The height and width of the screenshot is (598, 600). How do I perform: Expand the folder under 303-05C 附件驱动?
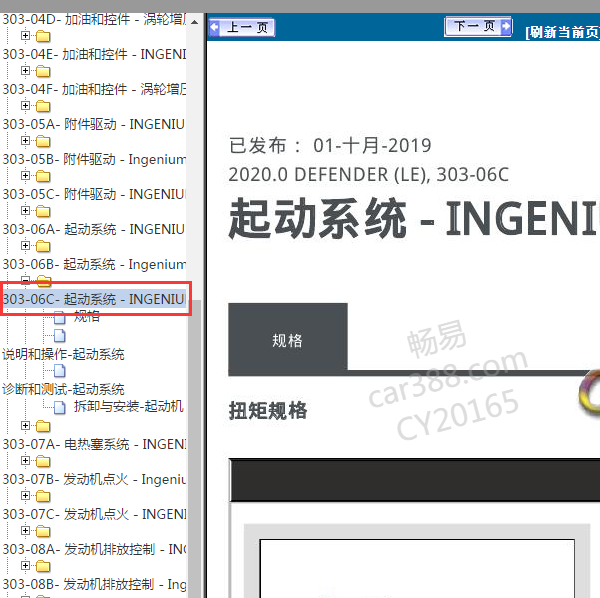click(25, 211)
